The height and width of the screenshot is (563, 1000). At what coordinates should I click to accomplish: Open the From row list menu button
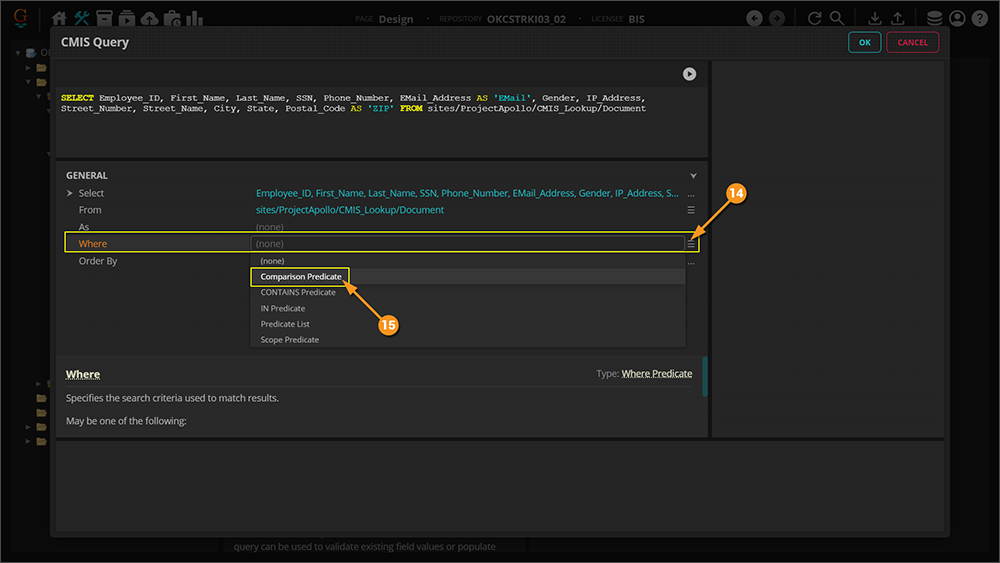690,210
